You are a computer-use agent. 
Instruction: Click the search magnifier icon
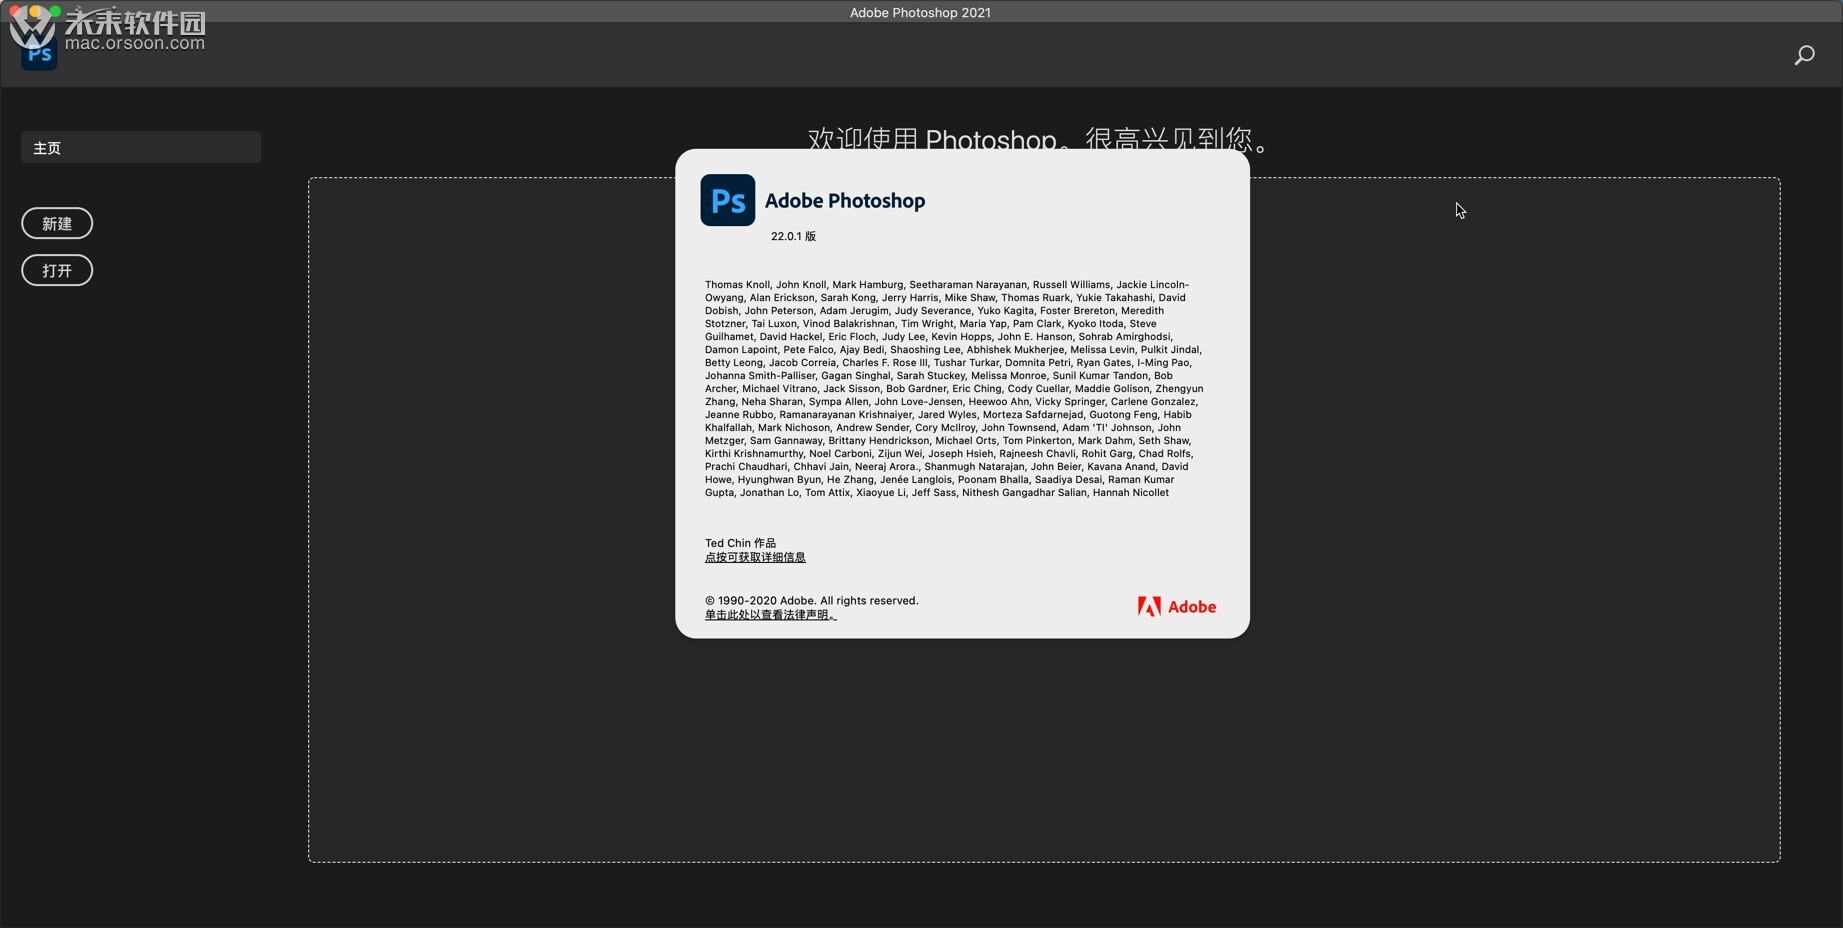coord(1804,55)
